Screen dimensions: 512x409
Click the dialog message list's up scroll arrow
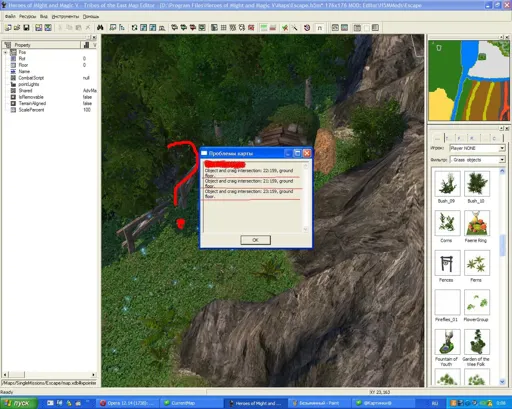coord(305,166)
